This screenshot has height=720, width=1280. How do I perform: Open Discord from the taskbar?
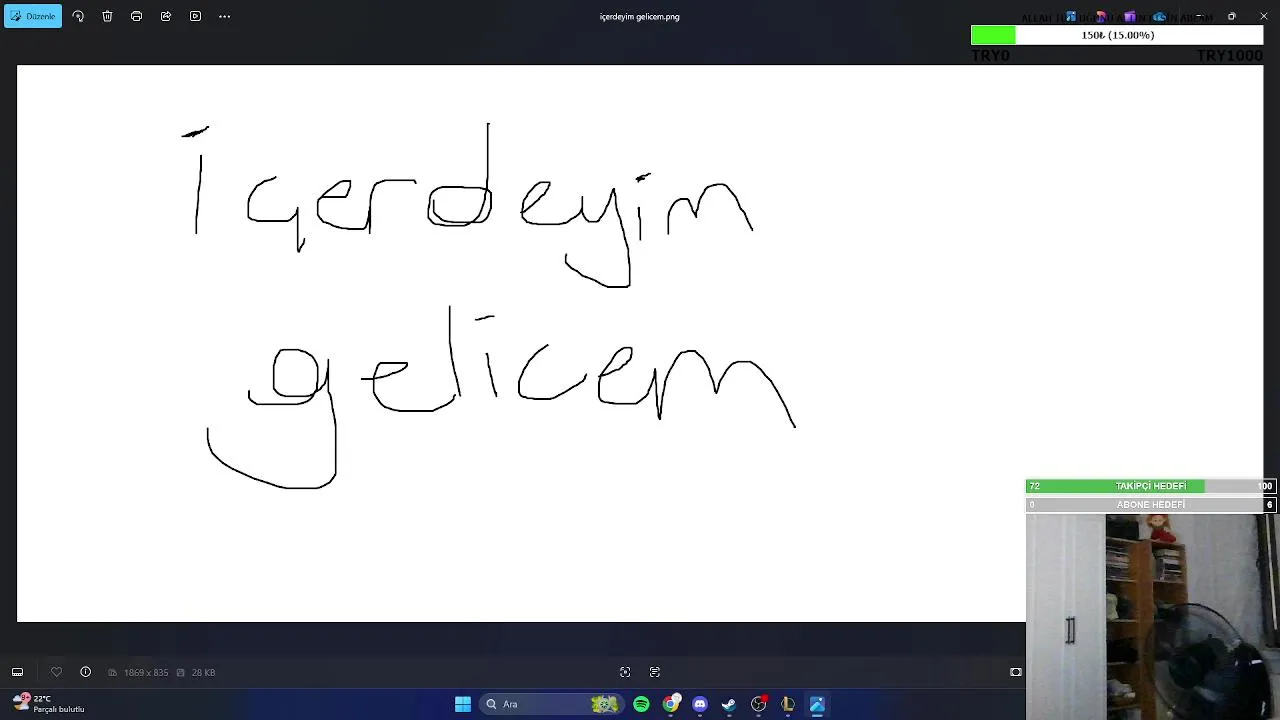pos(700,704)
